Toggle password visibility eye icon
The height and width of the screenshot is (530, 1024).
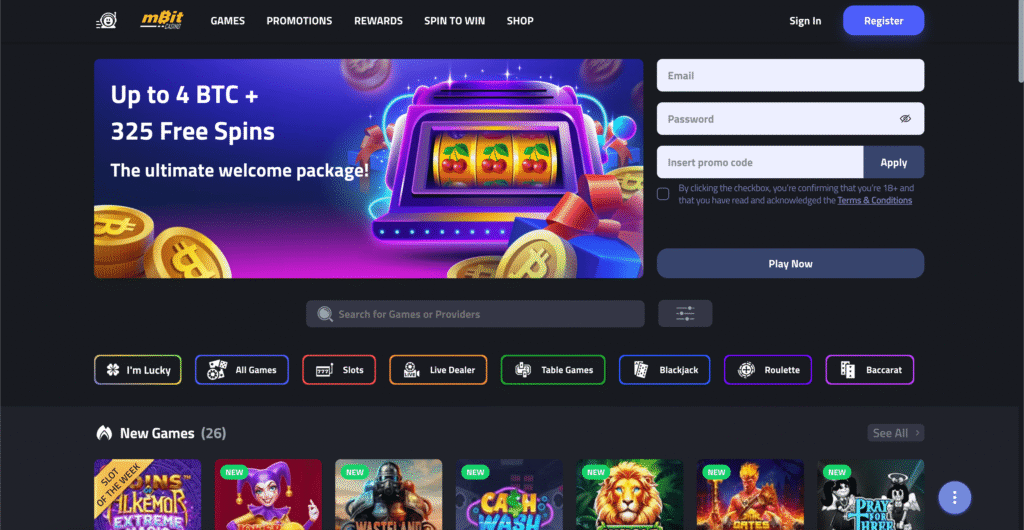click(905, 119)
